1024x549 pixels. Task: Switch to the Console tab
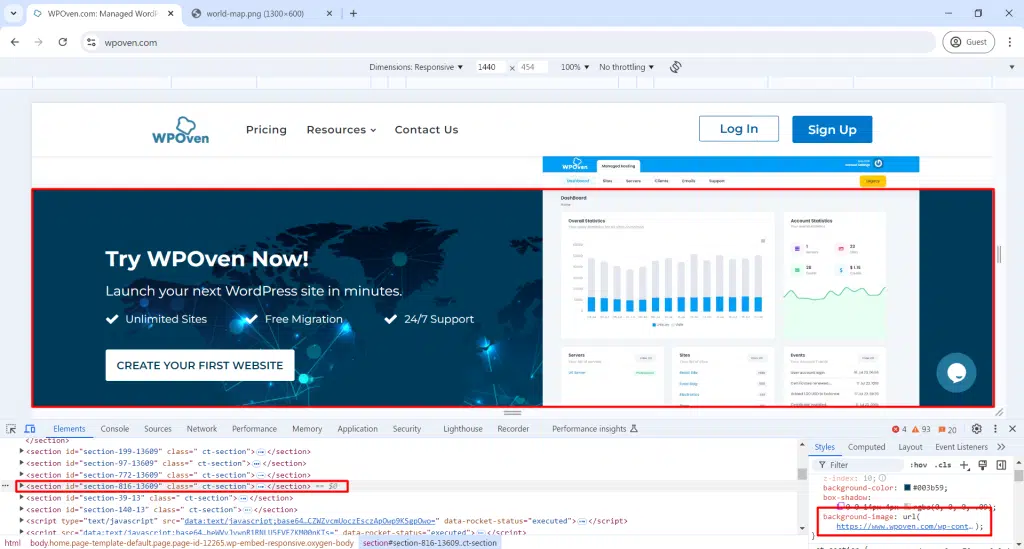(x=114, y=429)
